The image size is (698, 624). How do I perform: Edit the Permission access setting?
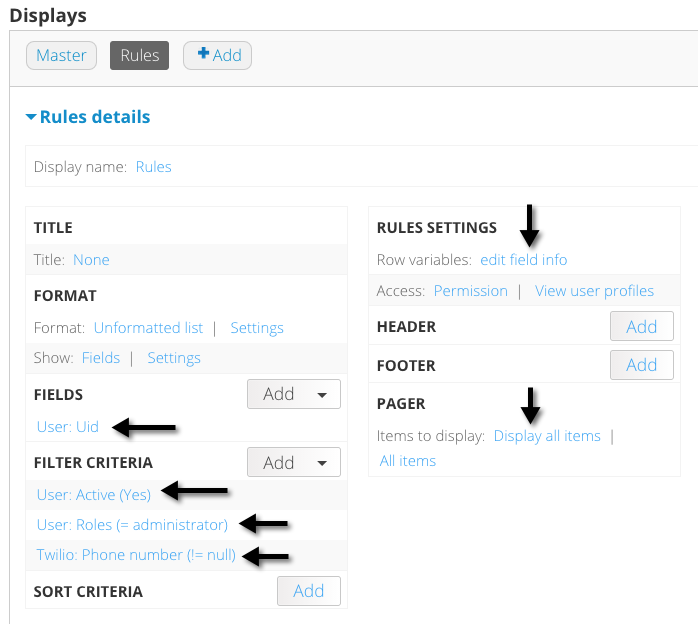[471, 291]
